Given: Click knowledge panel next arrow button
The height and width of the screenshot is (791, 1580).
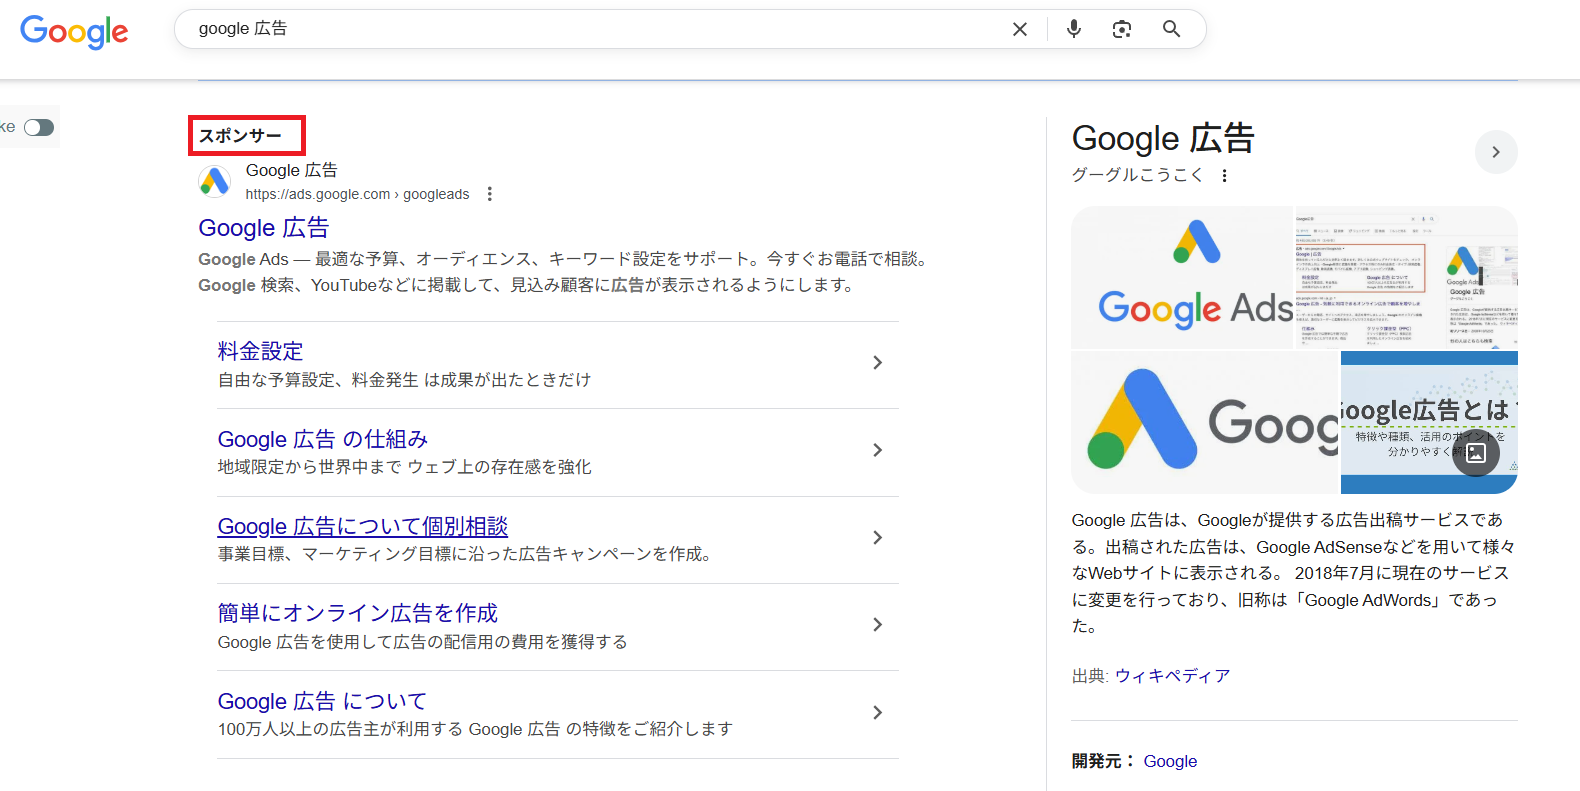Looking at the screenshot, I should [x=1495, y=152].
